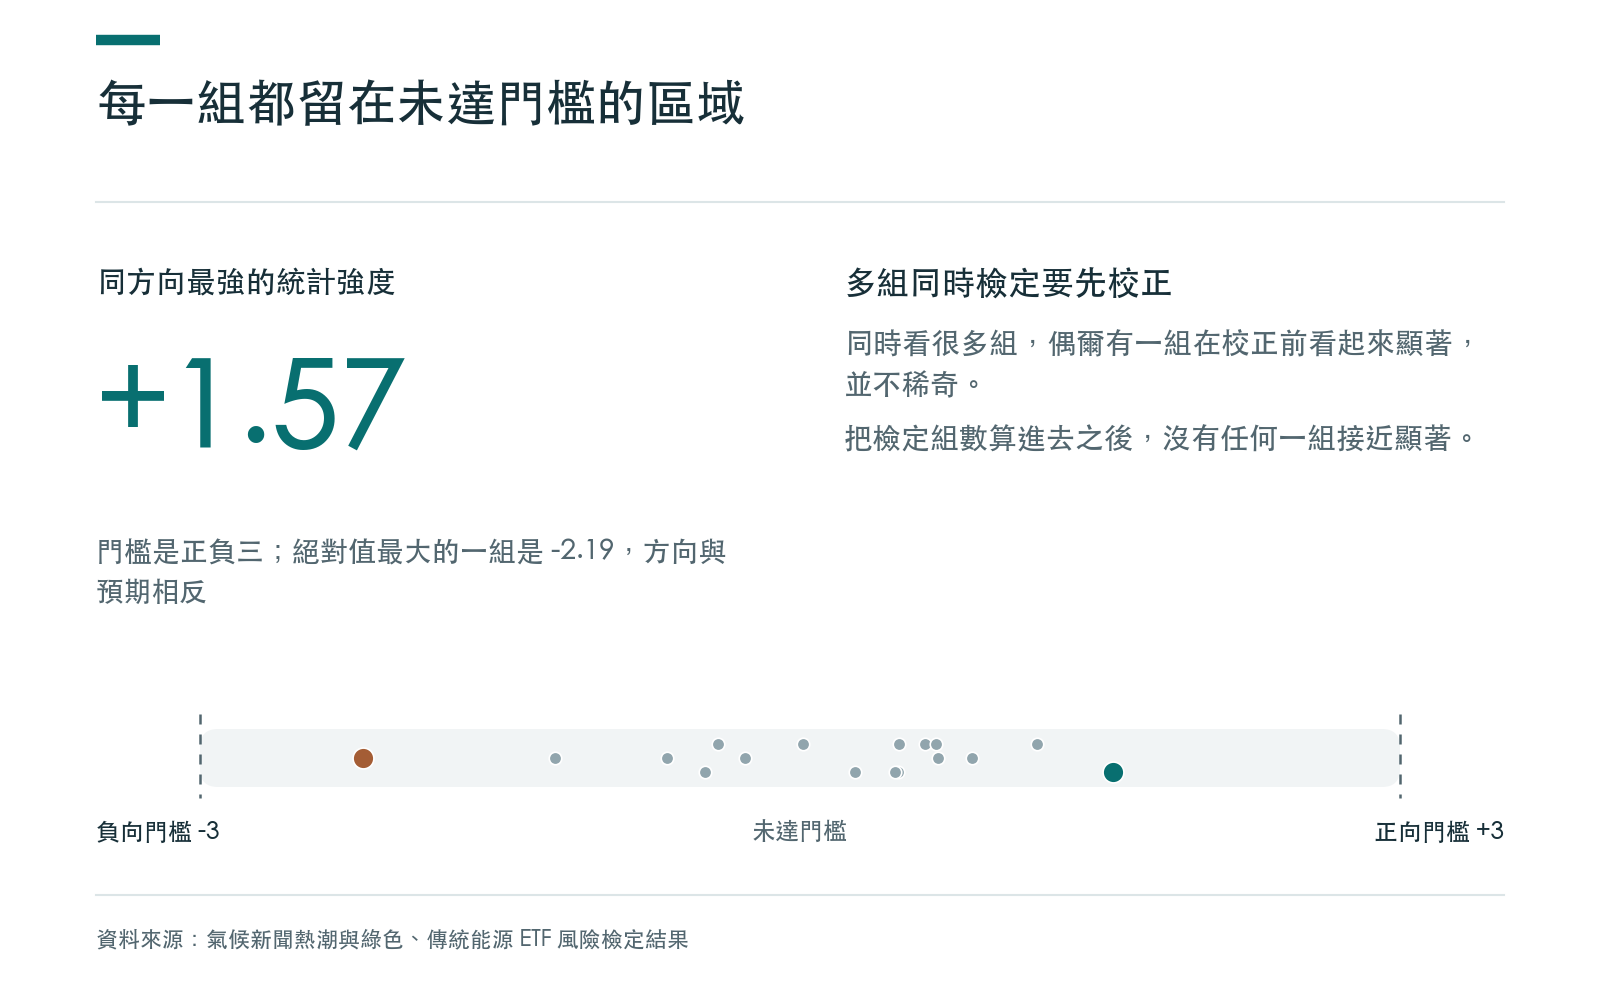Select the note starting with 門檻是正負三

pos(411,571)
